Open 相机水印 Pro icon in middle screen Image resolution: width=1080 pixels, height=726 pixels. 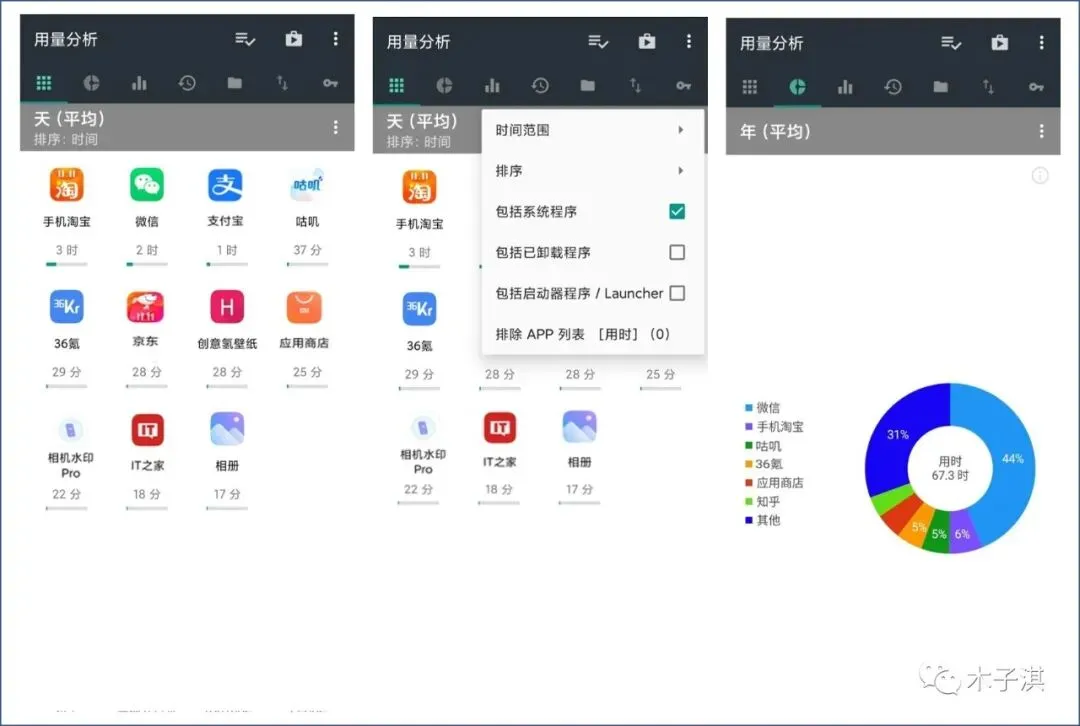[x=423, y=428]
